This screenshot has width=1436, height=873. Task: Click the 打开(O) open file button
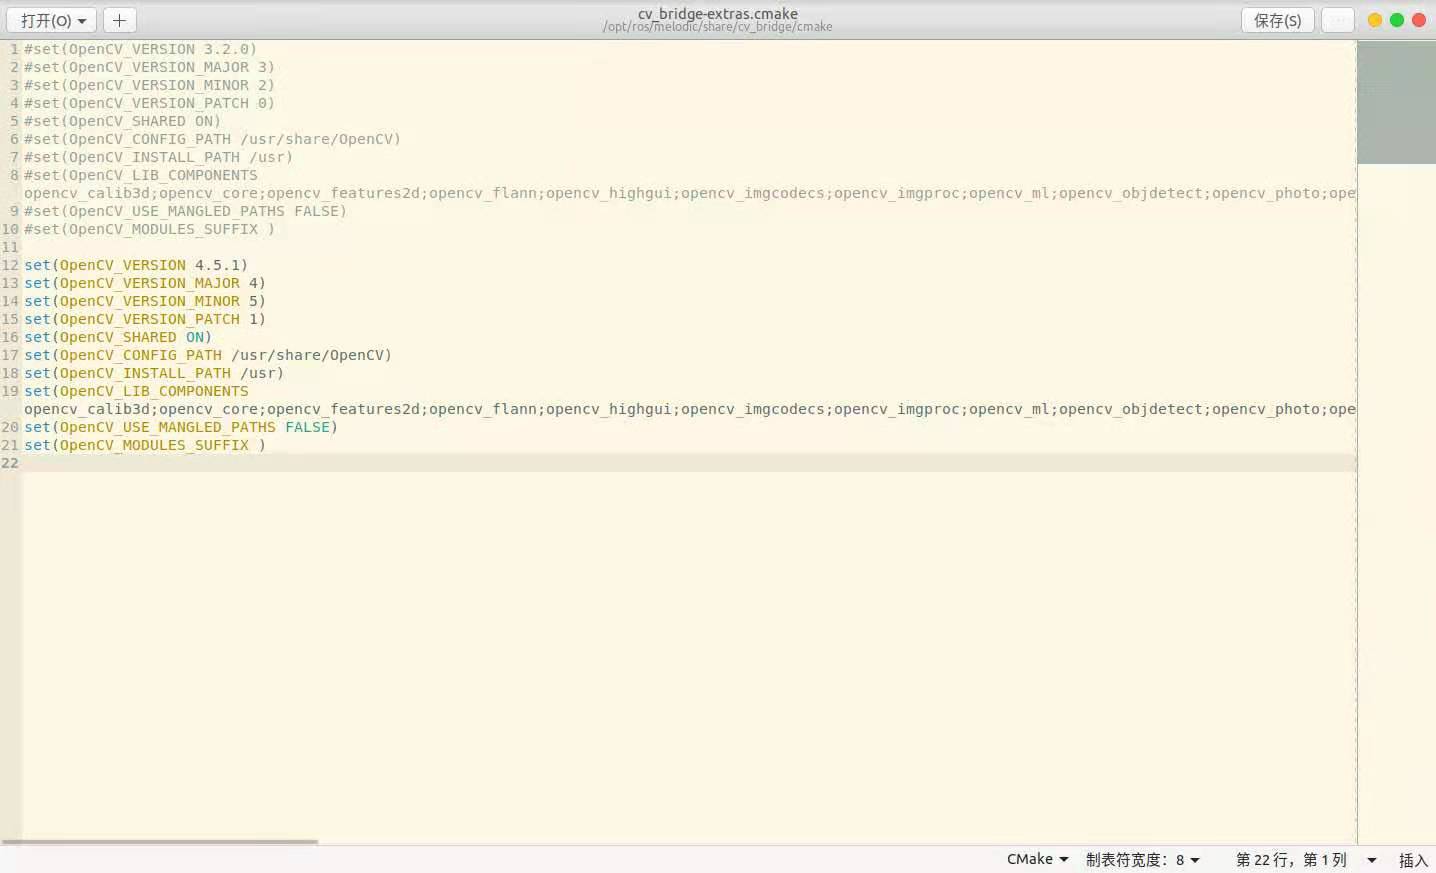(43, 20)
